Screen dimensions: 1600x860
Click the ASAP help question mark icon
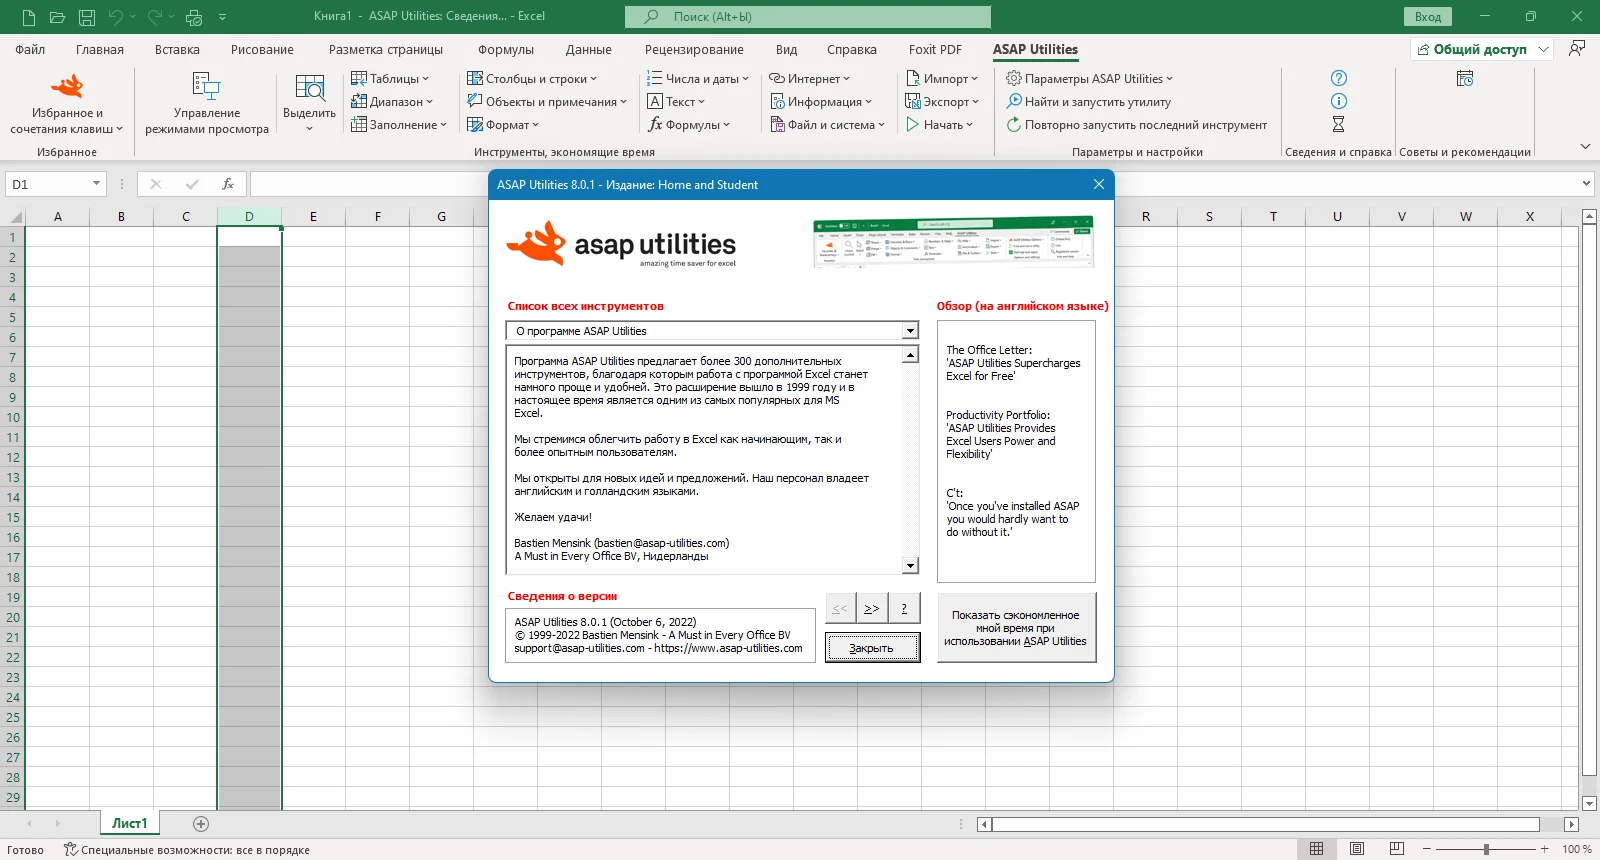tap(1339, 78)
